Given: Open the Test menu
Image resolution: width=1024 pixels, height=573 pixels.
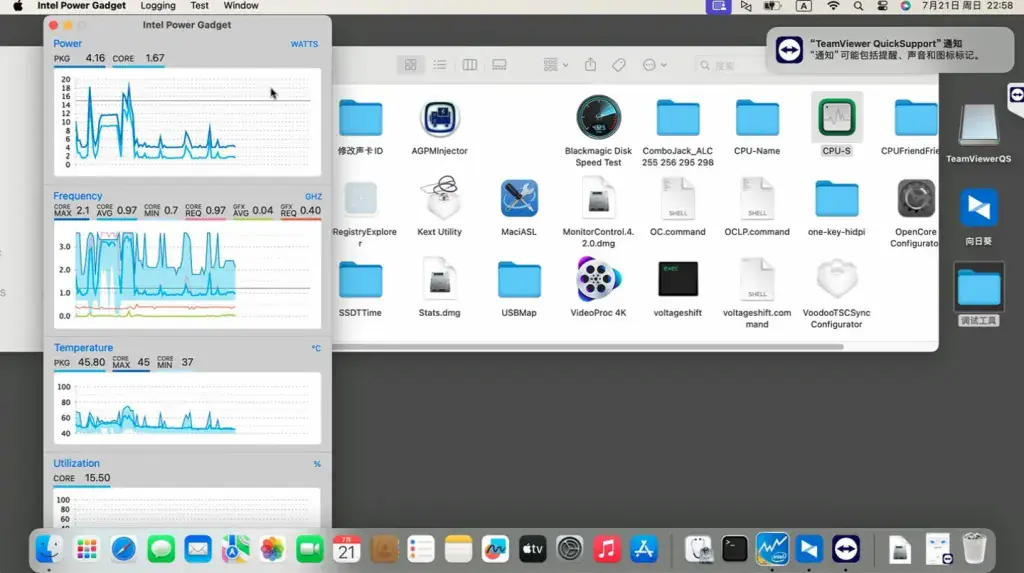Looking at the screenshot, I should (199, 6).
